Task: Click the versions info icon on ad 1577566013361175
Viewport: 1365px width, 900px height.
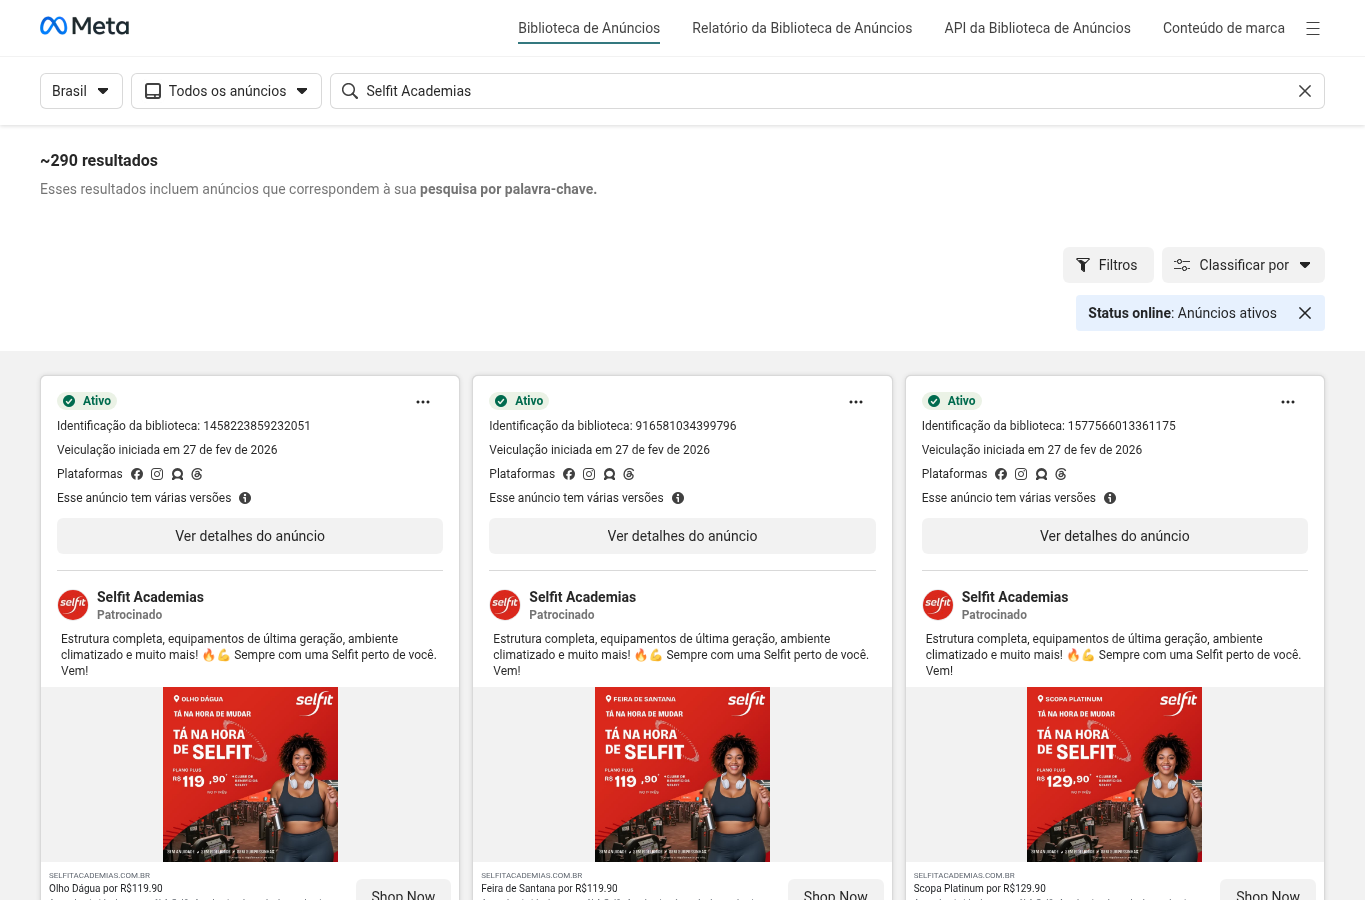Action: pyautogui.click(x=1110, y=498)
